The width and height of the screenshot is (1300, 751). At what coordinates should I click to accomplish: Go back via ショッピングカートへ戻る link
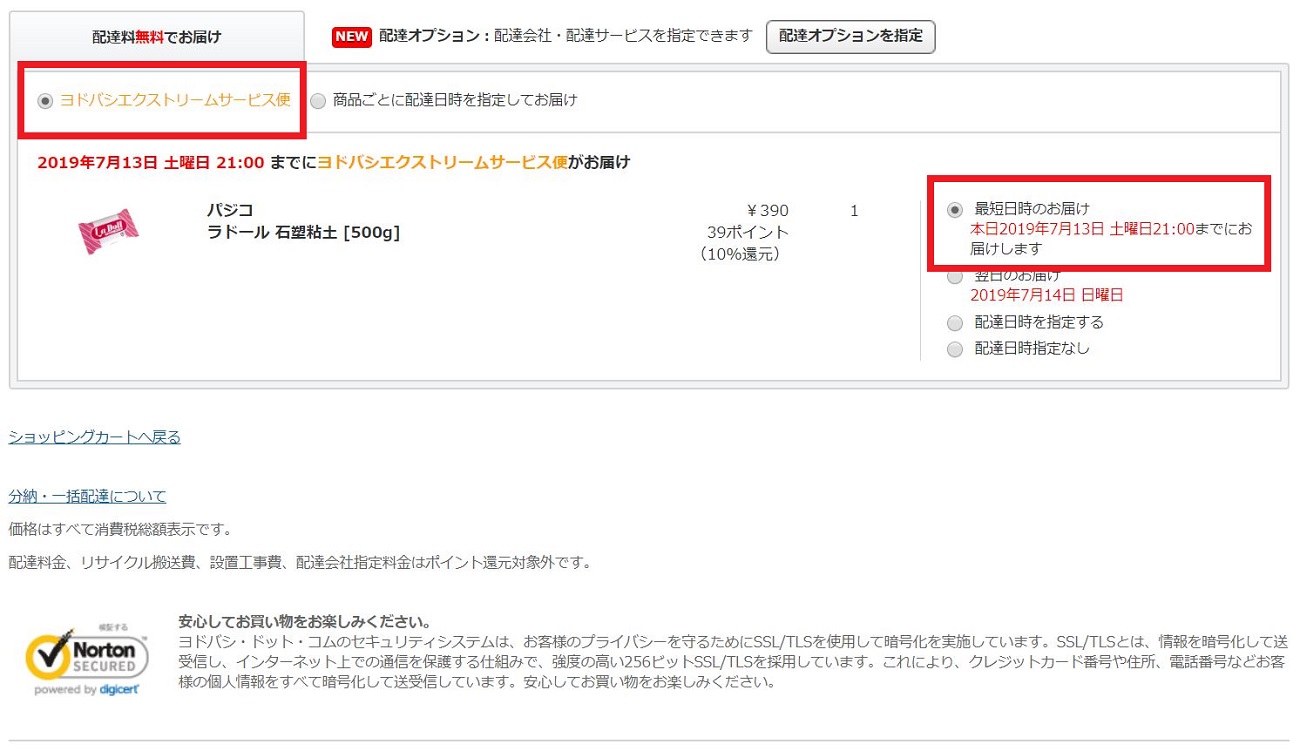coord(95,437)
